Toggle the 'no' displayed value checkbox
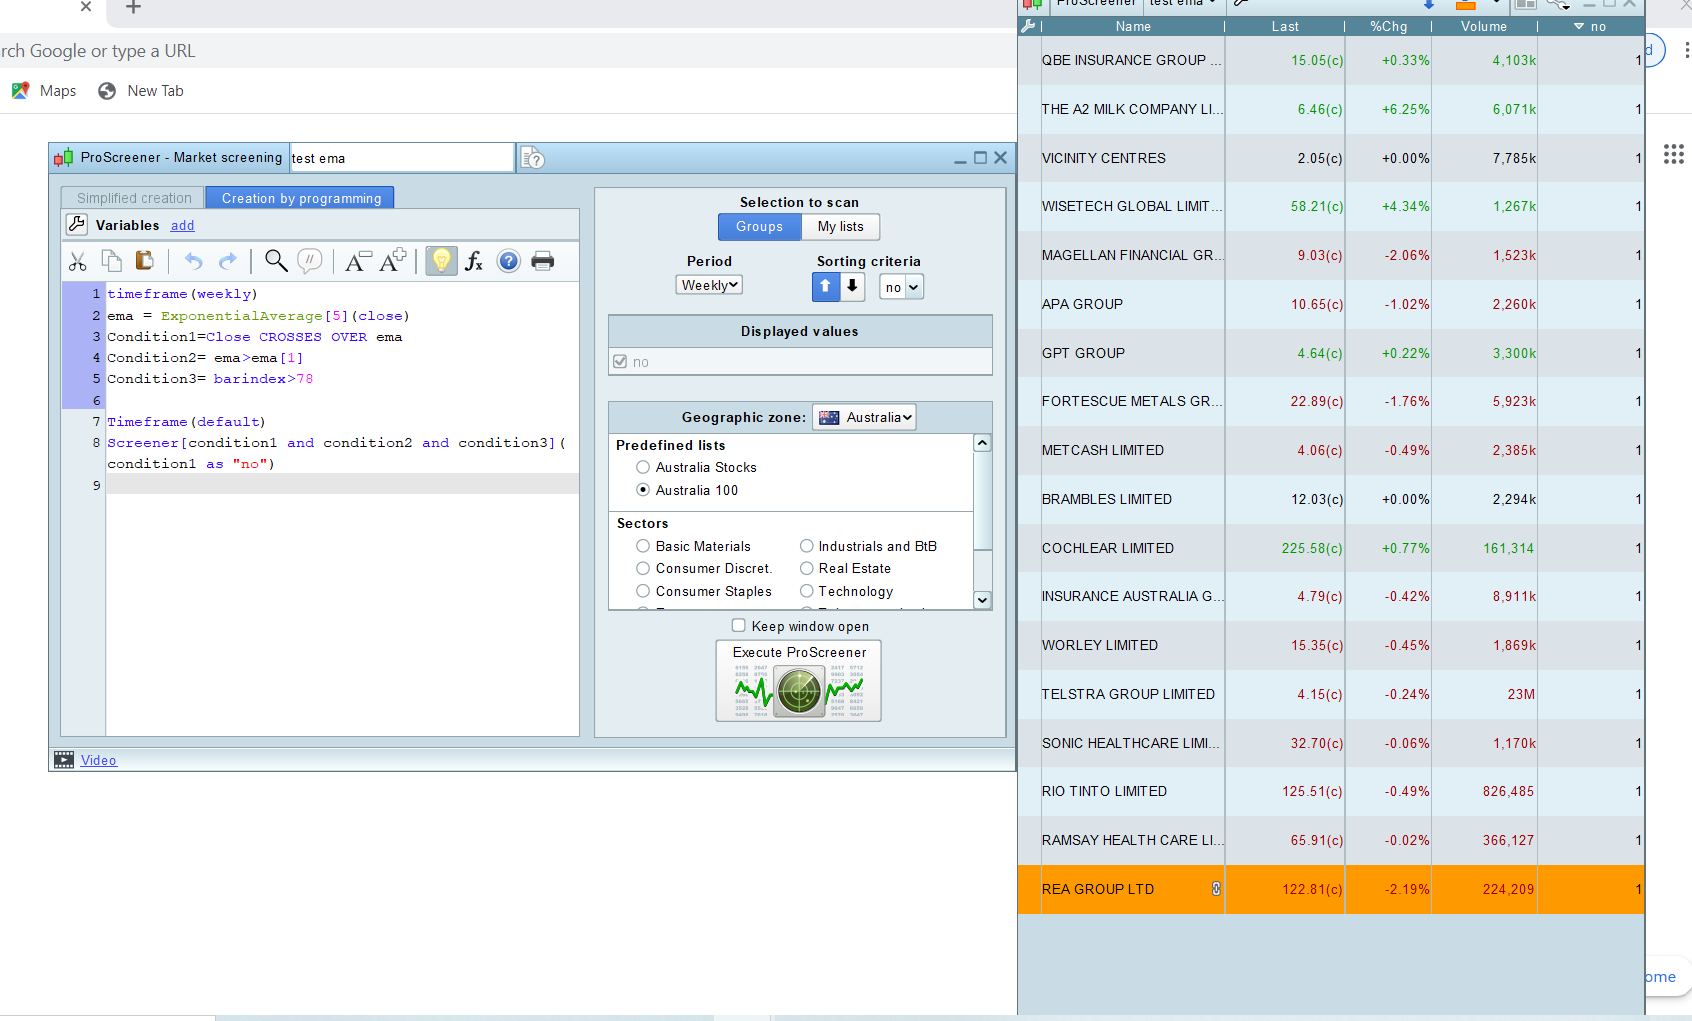 620,361
